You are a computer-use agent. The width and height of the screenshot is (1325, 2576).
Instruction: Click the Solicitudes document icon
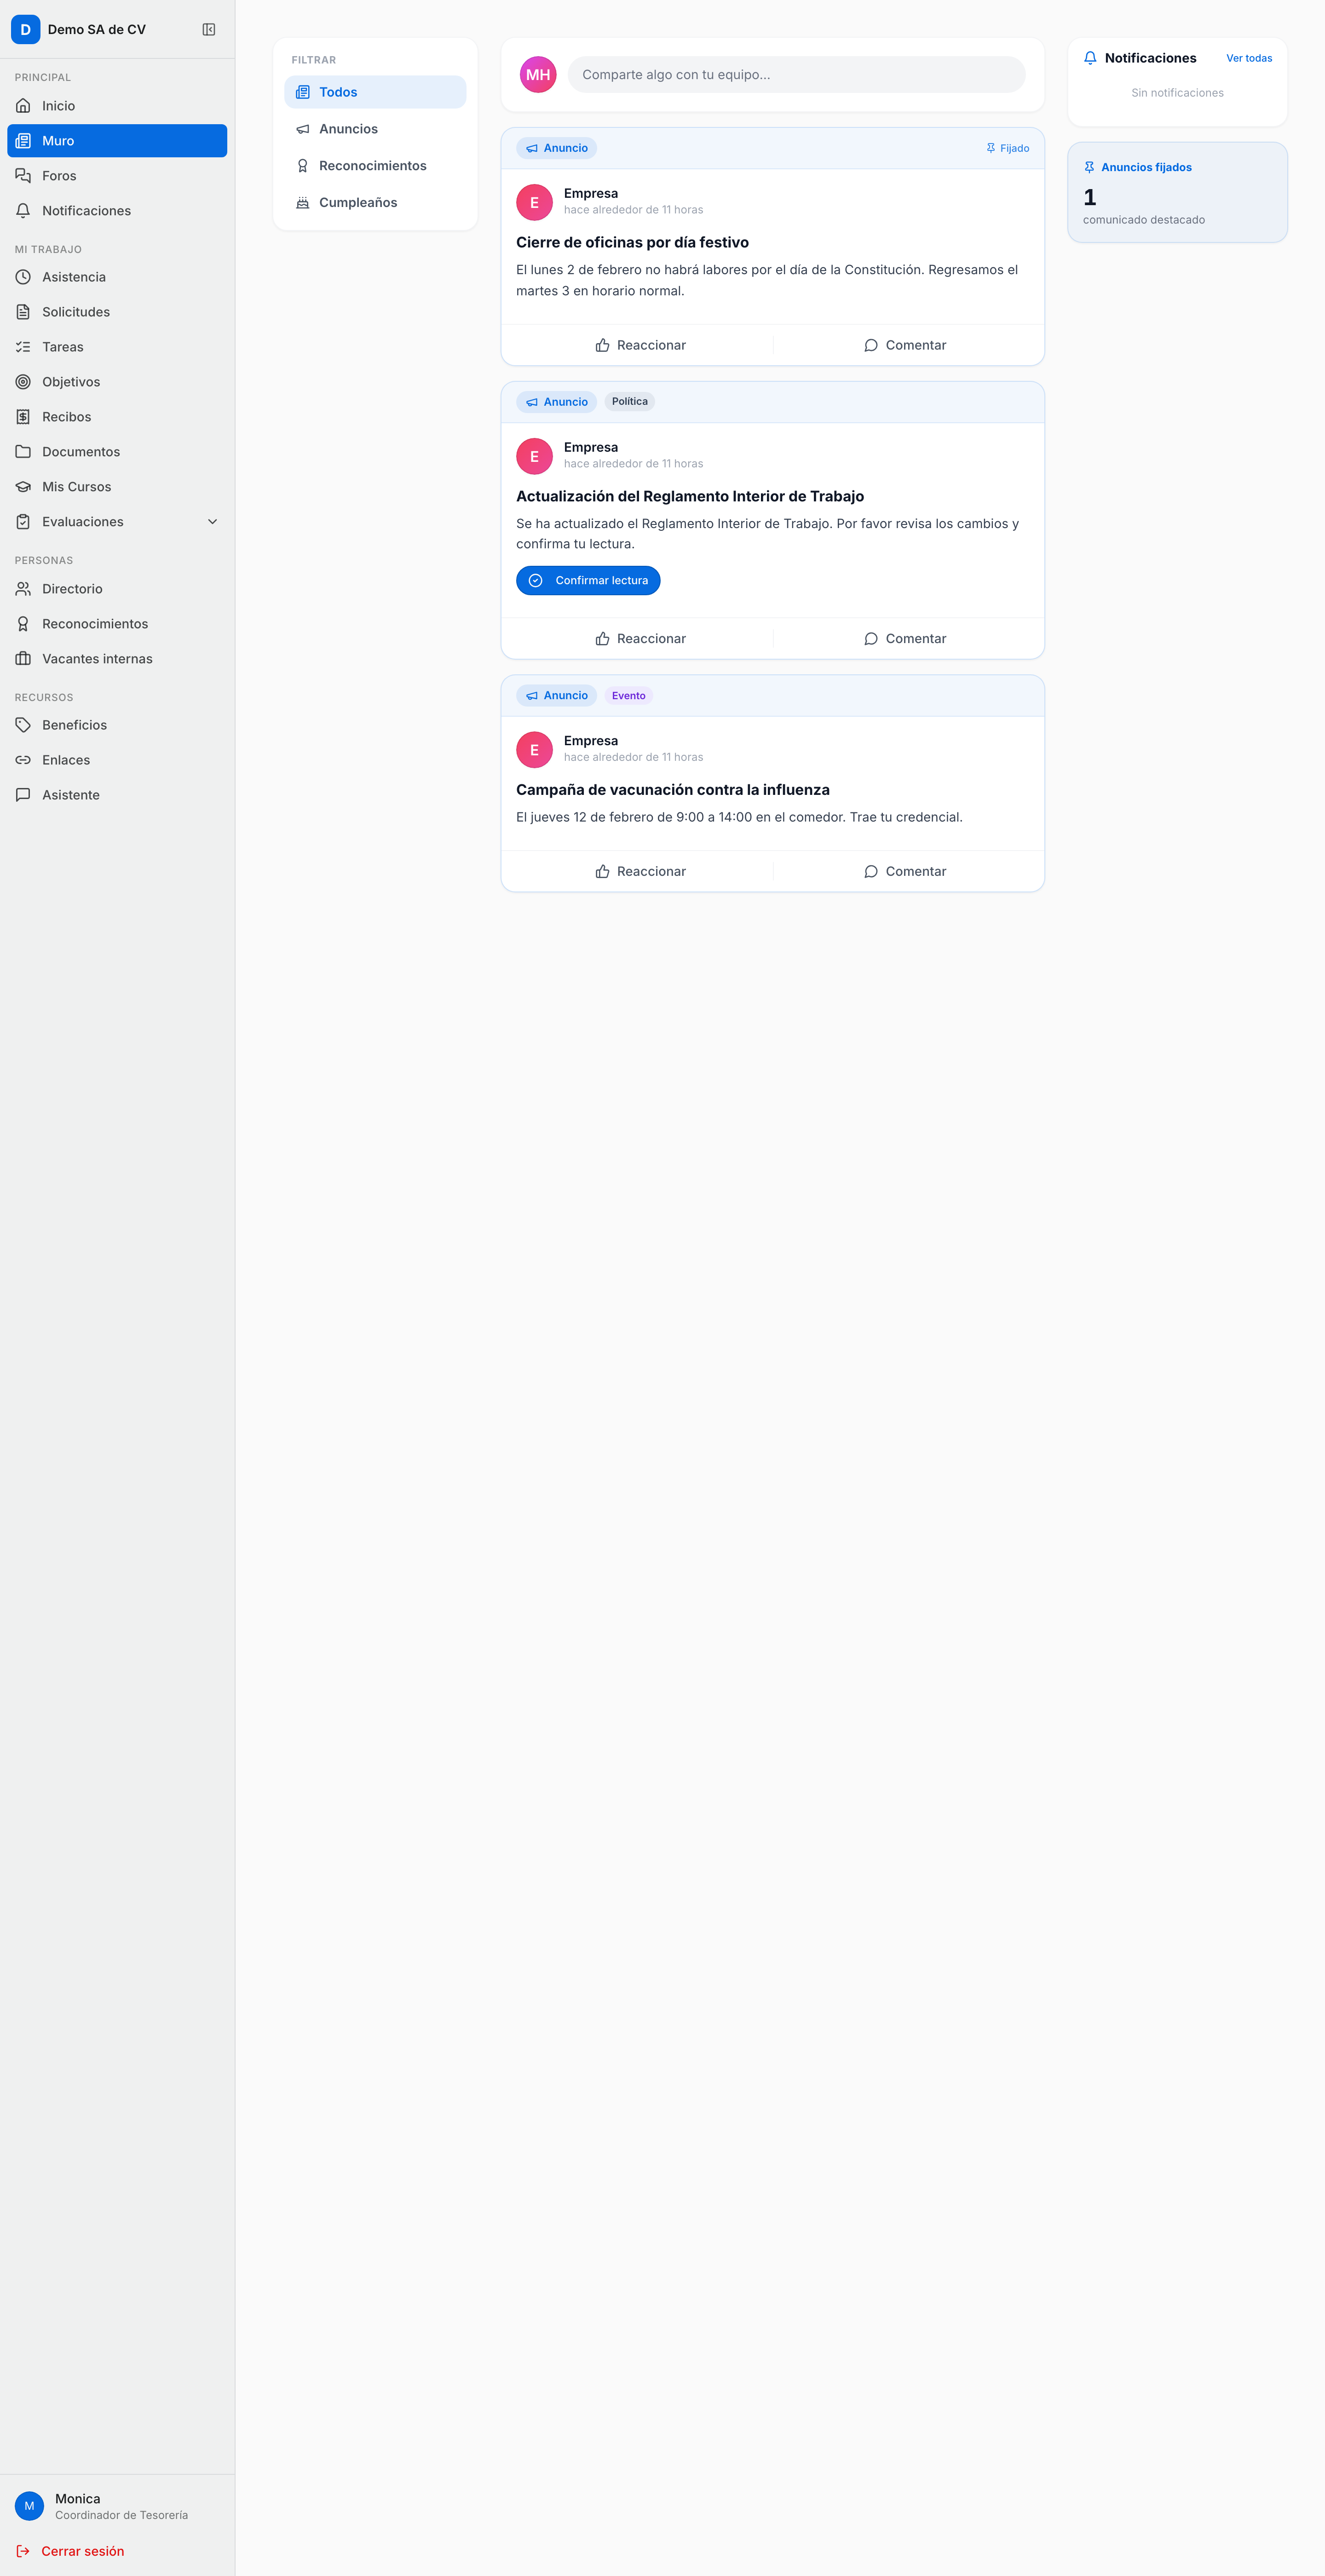pos(23,312)
